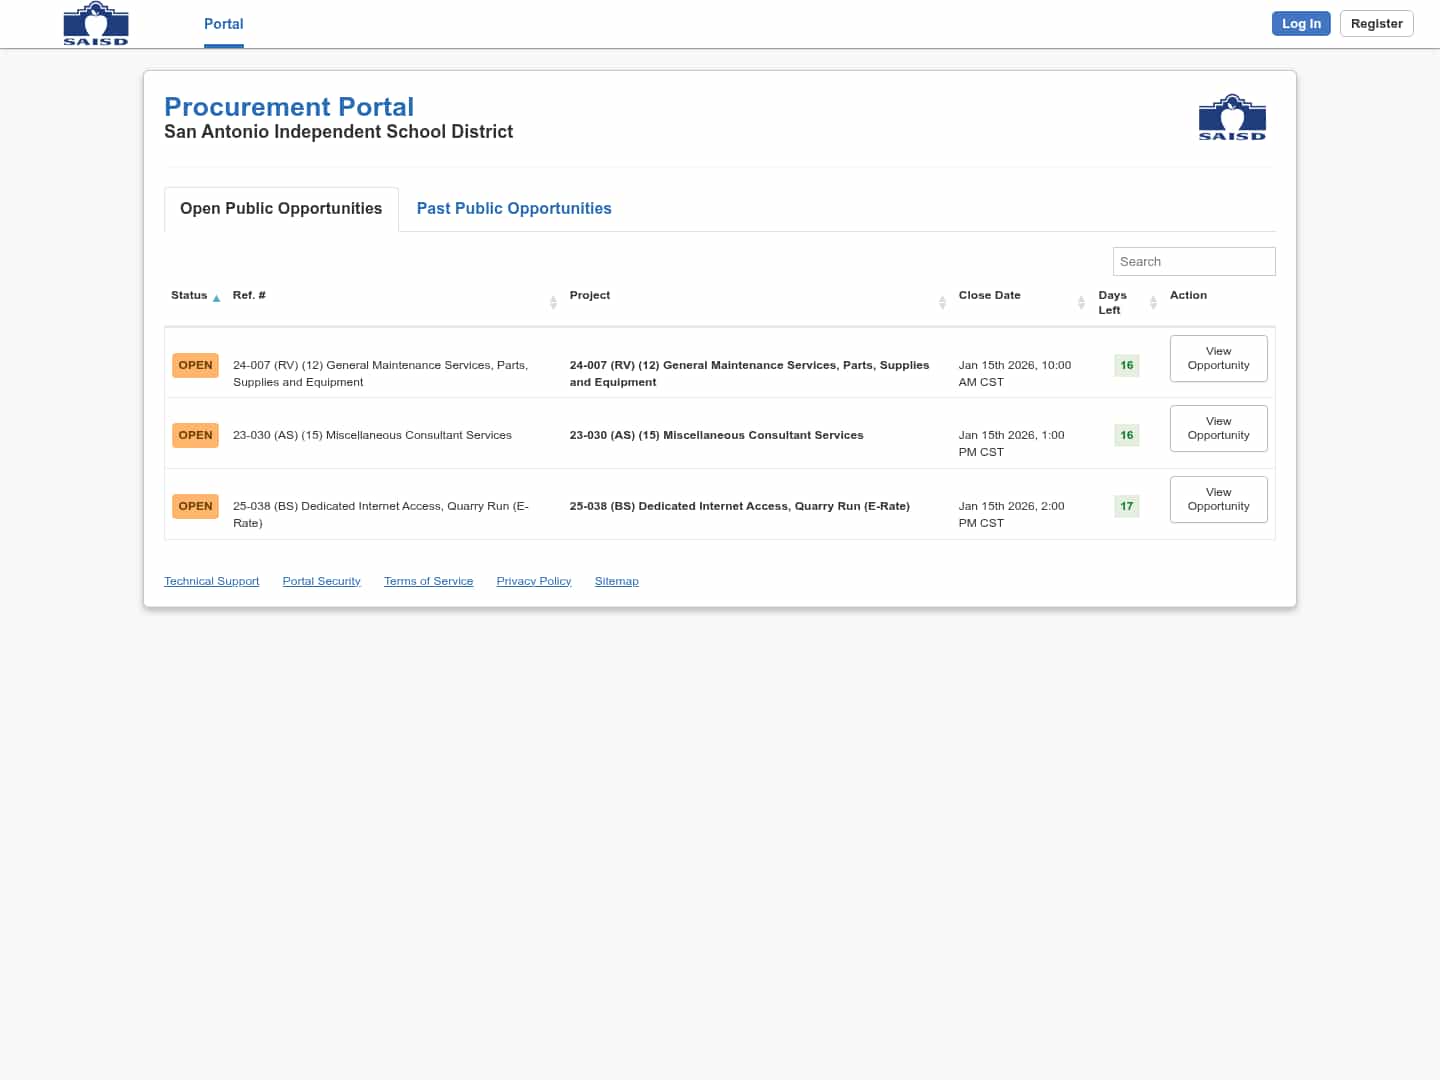
Task: Open the Portal Security link
Action: pyautogui.click(x=321, y=581)
